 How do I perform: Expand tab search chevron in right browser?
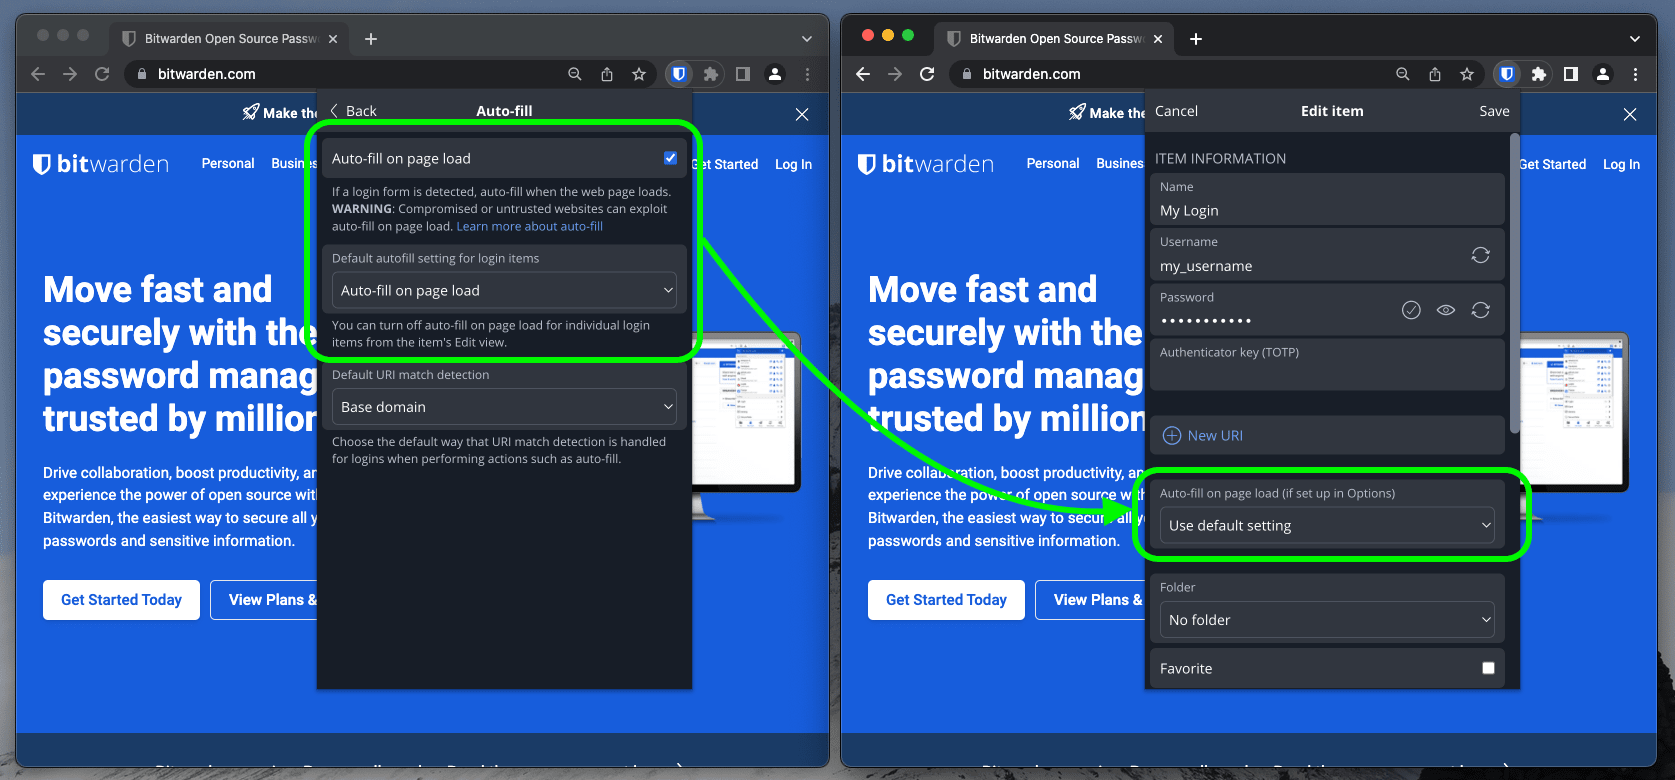coord(1635,39)
